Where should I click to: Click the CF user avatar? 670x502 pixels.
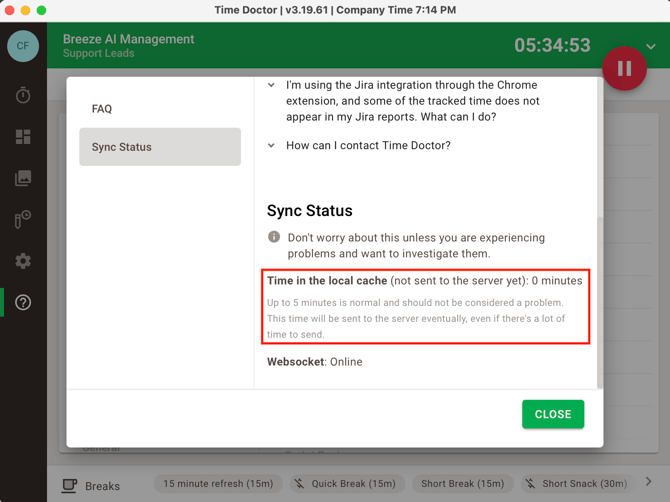[23, 46]
